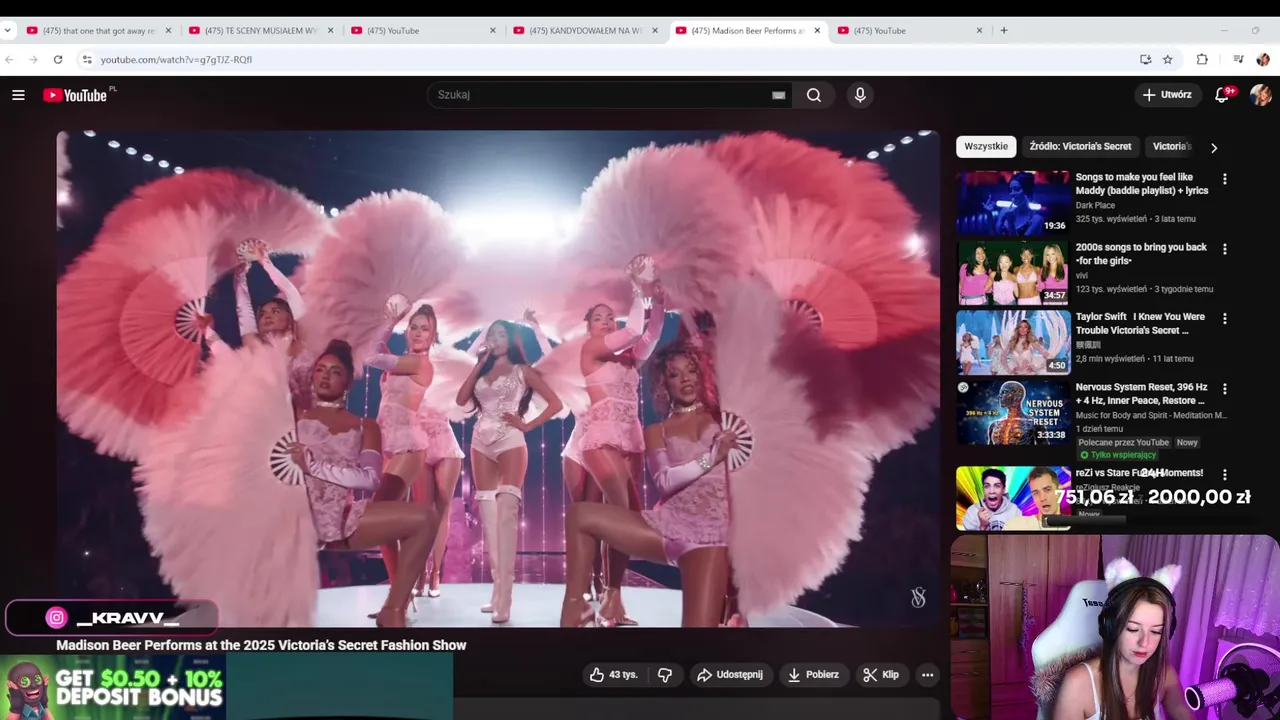The width and height of the screenshot is (1280, 720).
Task: Switch to 'TE SCENY MUSIAŁEM' tab
Action: [259, 30]
